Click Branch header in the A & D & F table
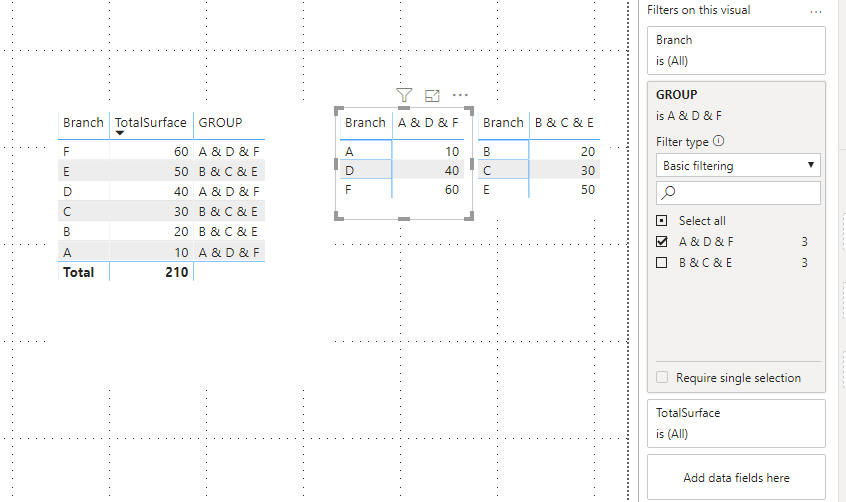Screen dimensions: 846x502 point(365,123)
